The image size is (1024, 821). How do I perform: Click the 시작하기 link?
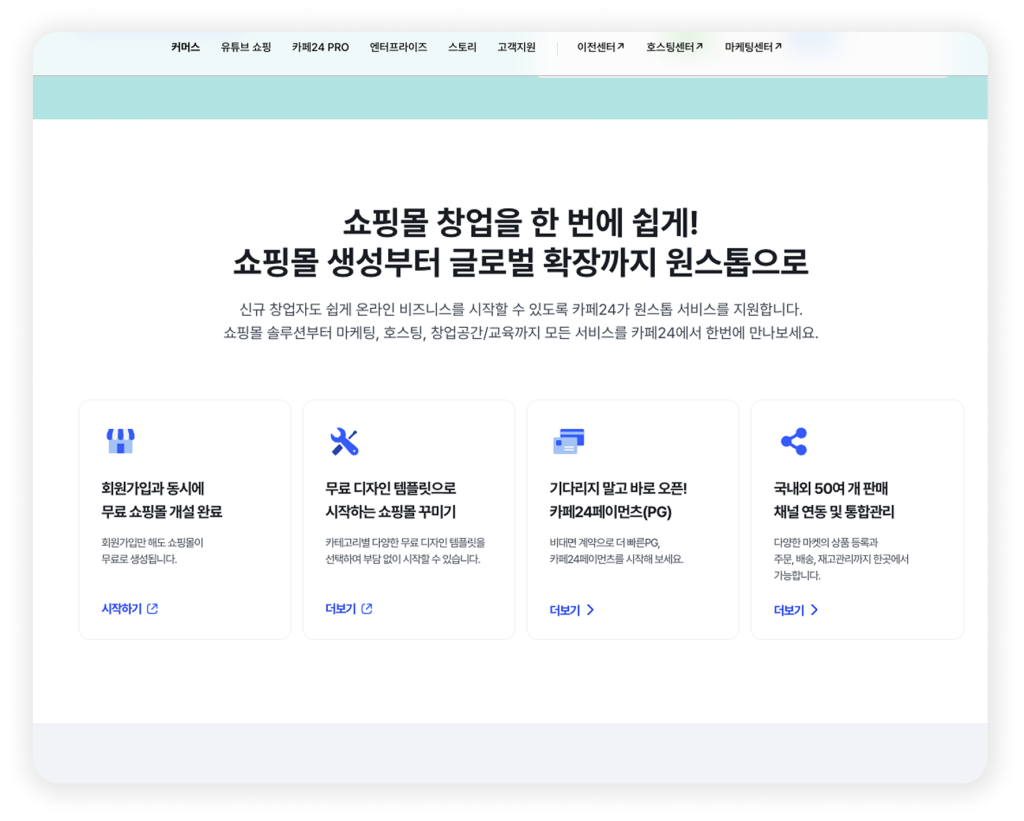pyautogui.click(x=122, y=608)
